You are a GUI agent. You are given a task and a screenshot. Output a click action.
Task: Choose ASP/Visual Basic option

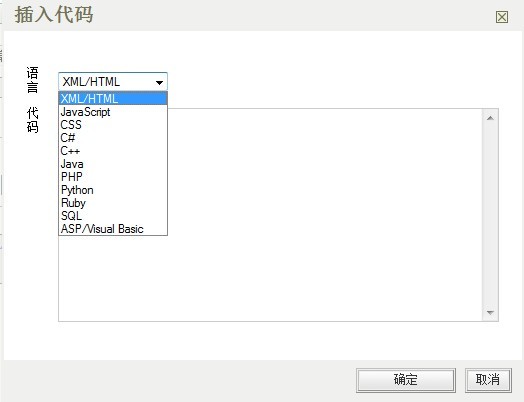point(113,229)
